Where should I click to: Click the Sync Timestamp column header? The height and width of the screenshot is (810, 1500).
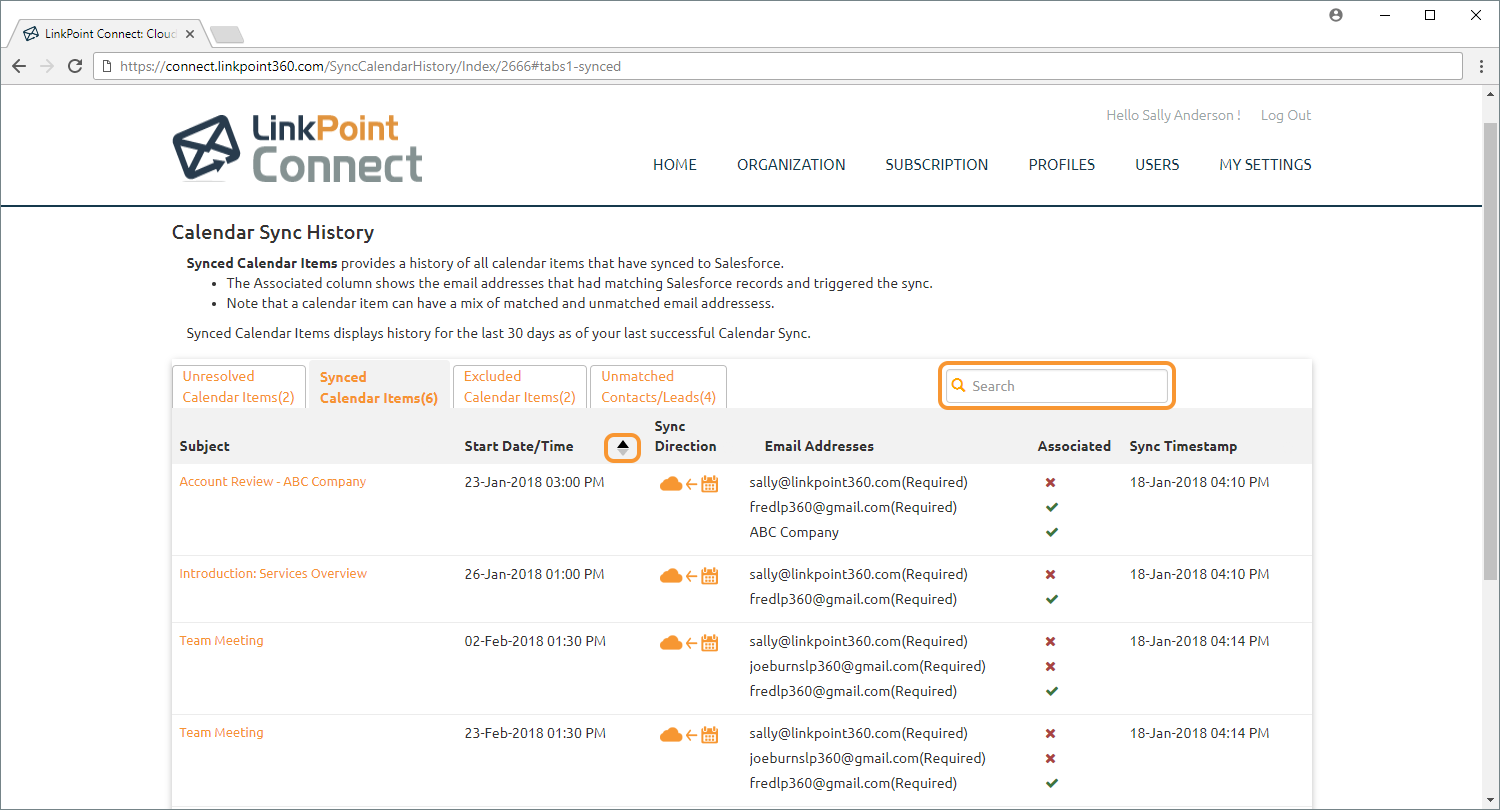1183,446
